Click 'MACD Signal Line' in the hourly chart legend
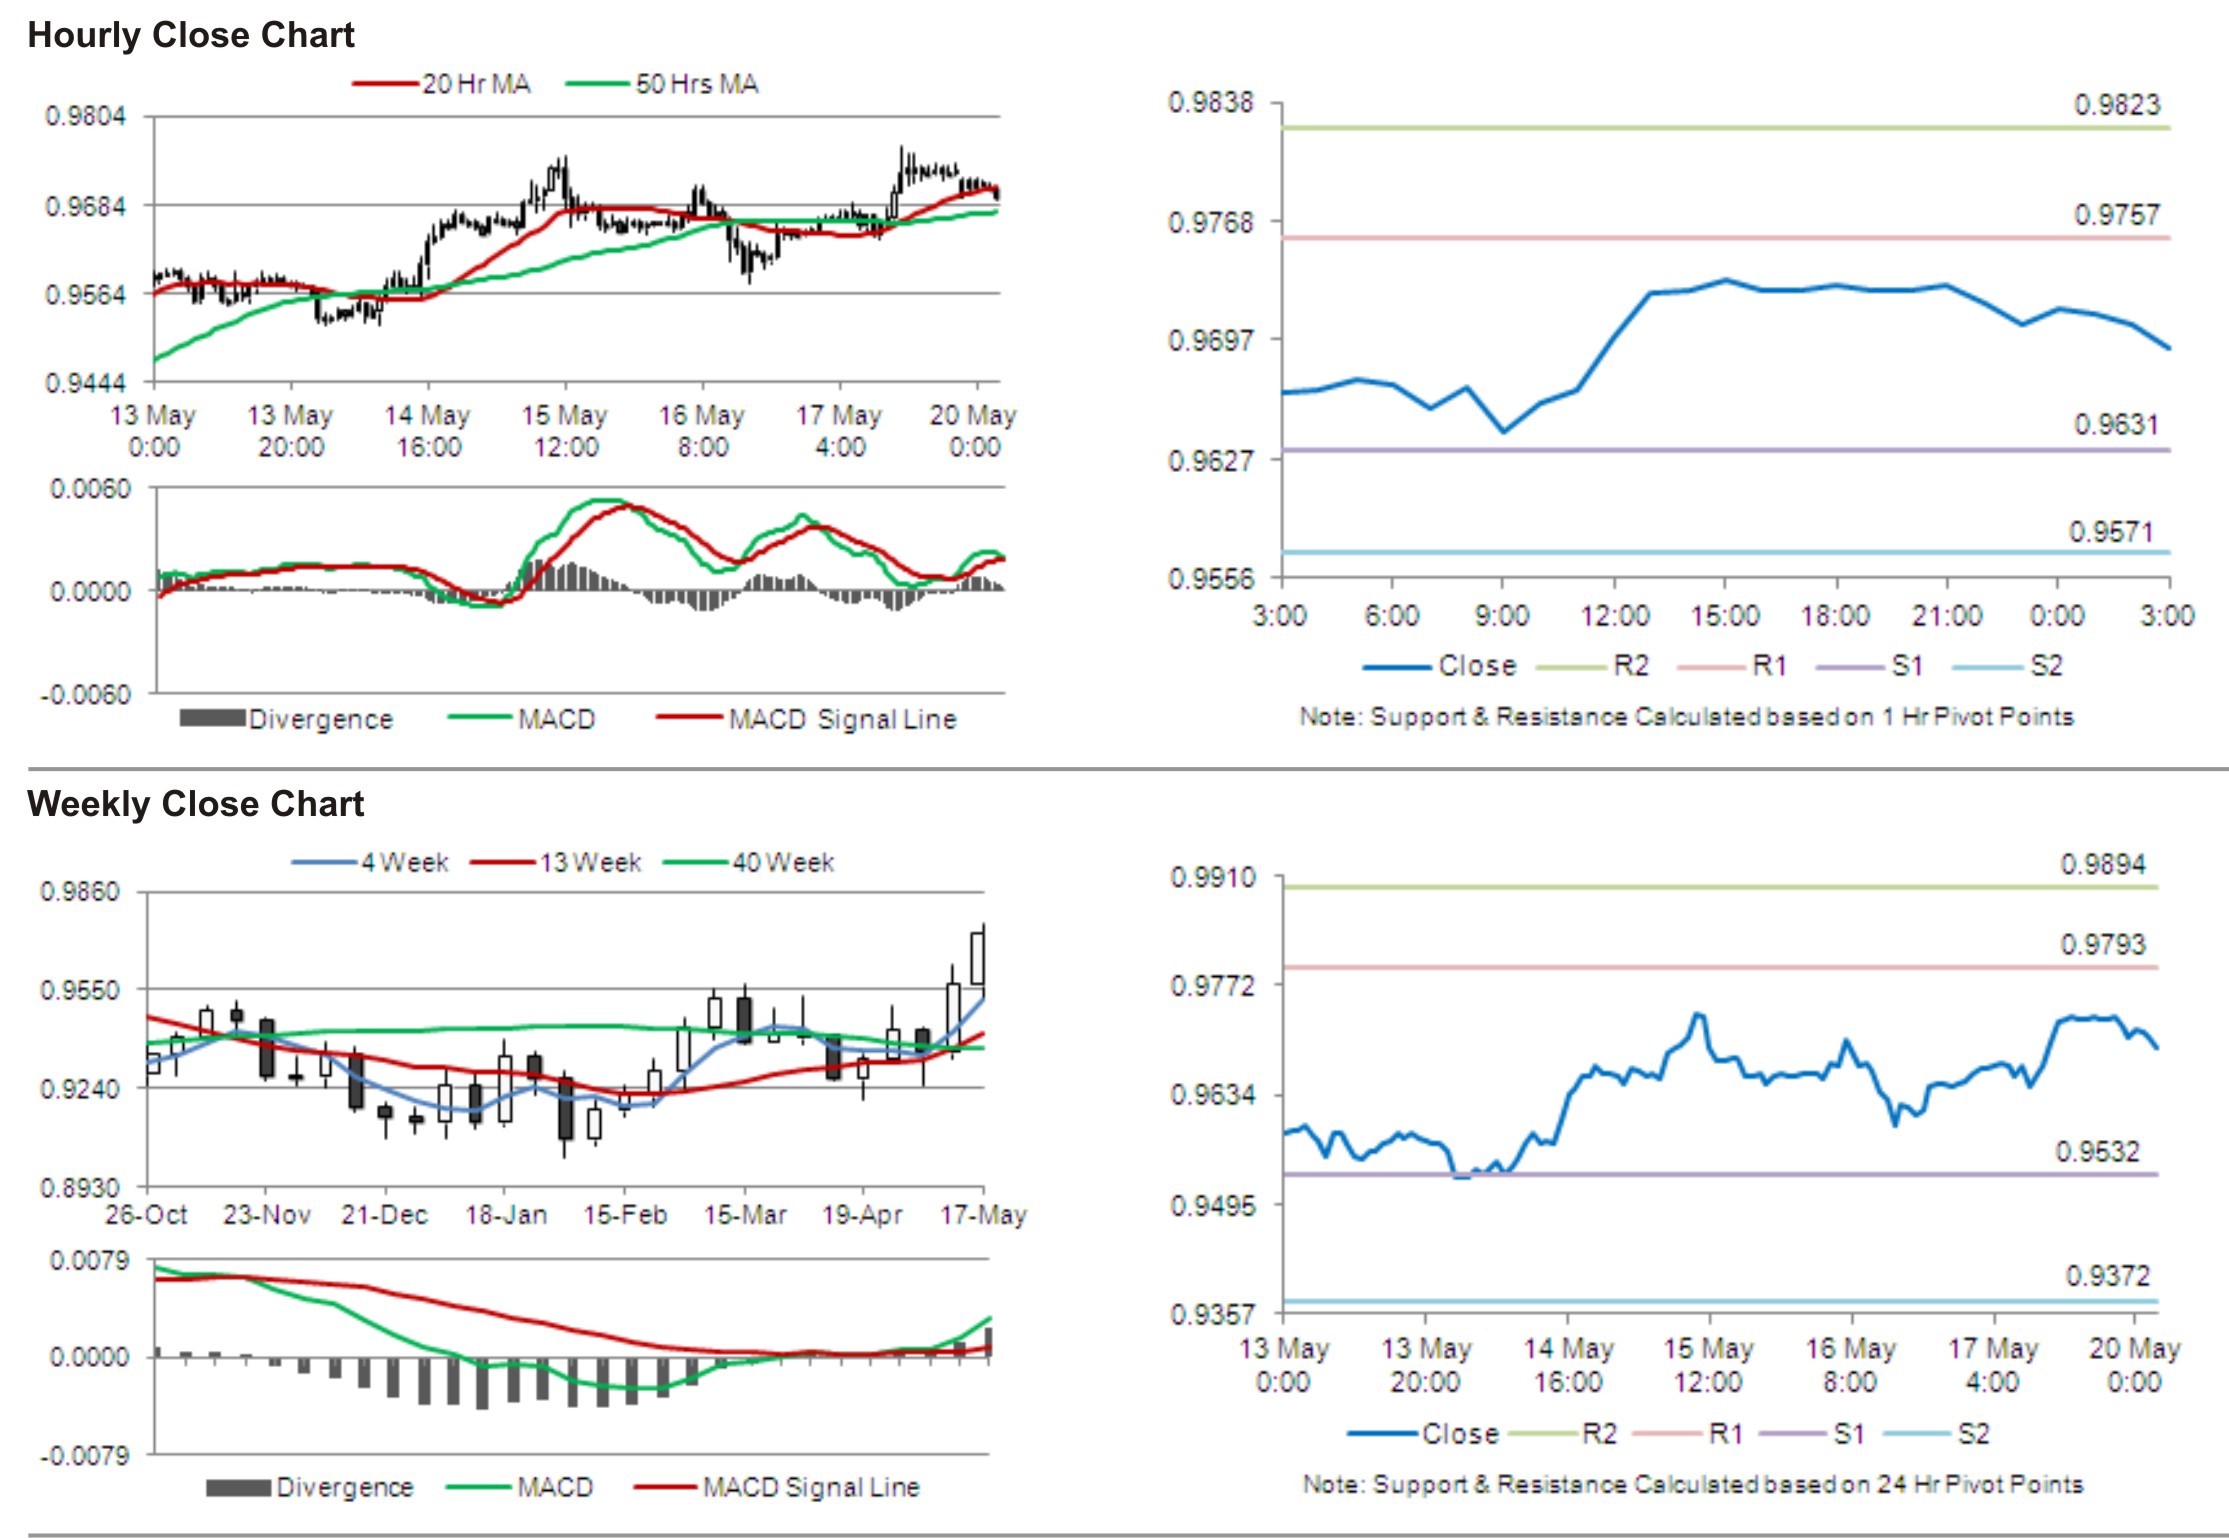Screen dimensions: 2229x1538 click(842, 719)
